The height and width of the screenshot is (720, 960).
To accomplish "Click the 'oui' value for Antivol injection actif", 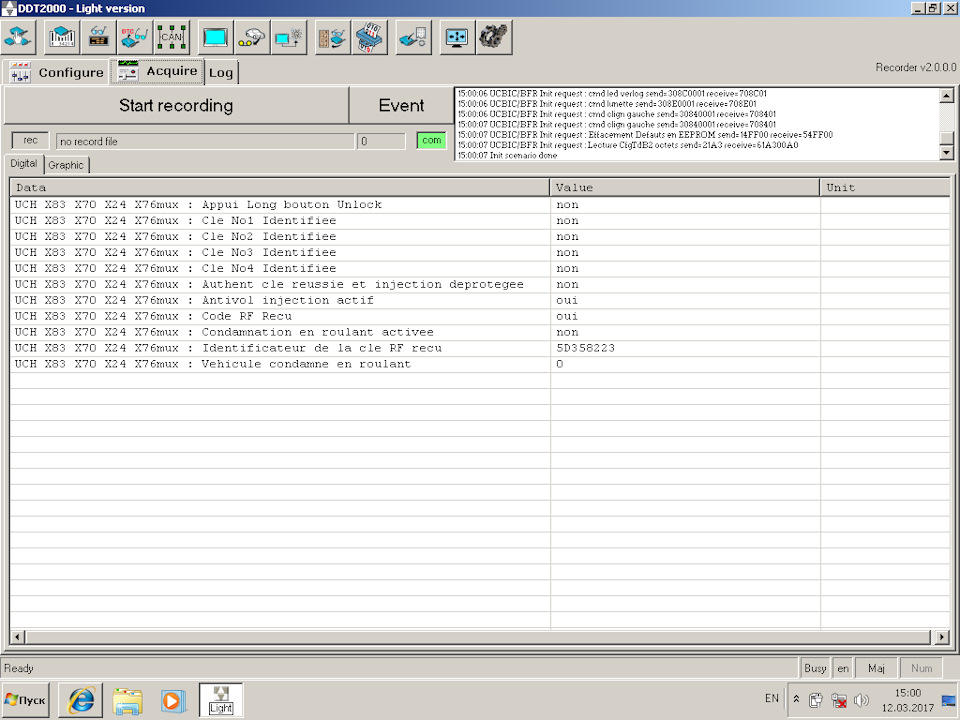I will tap(567, 300).
